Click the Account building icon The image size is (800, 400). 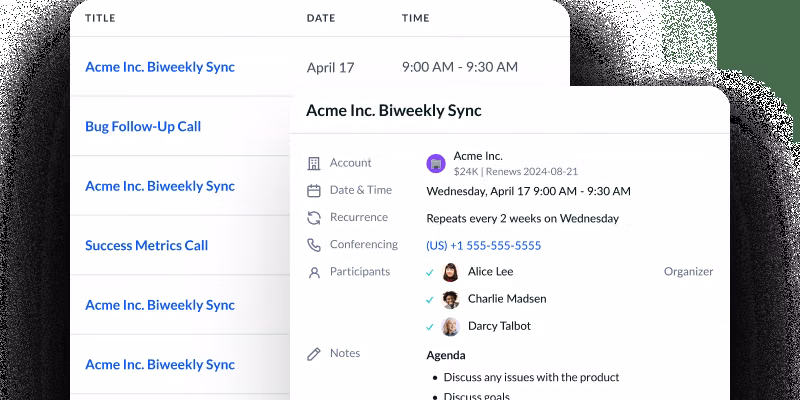pos(314,163)
